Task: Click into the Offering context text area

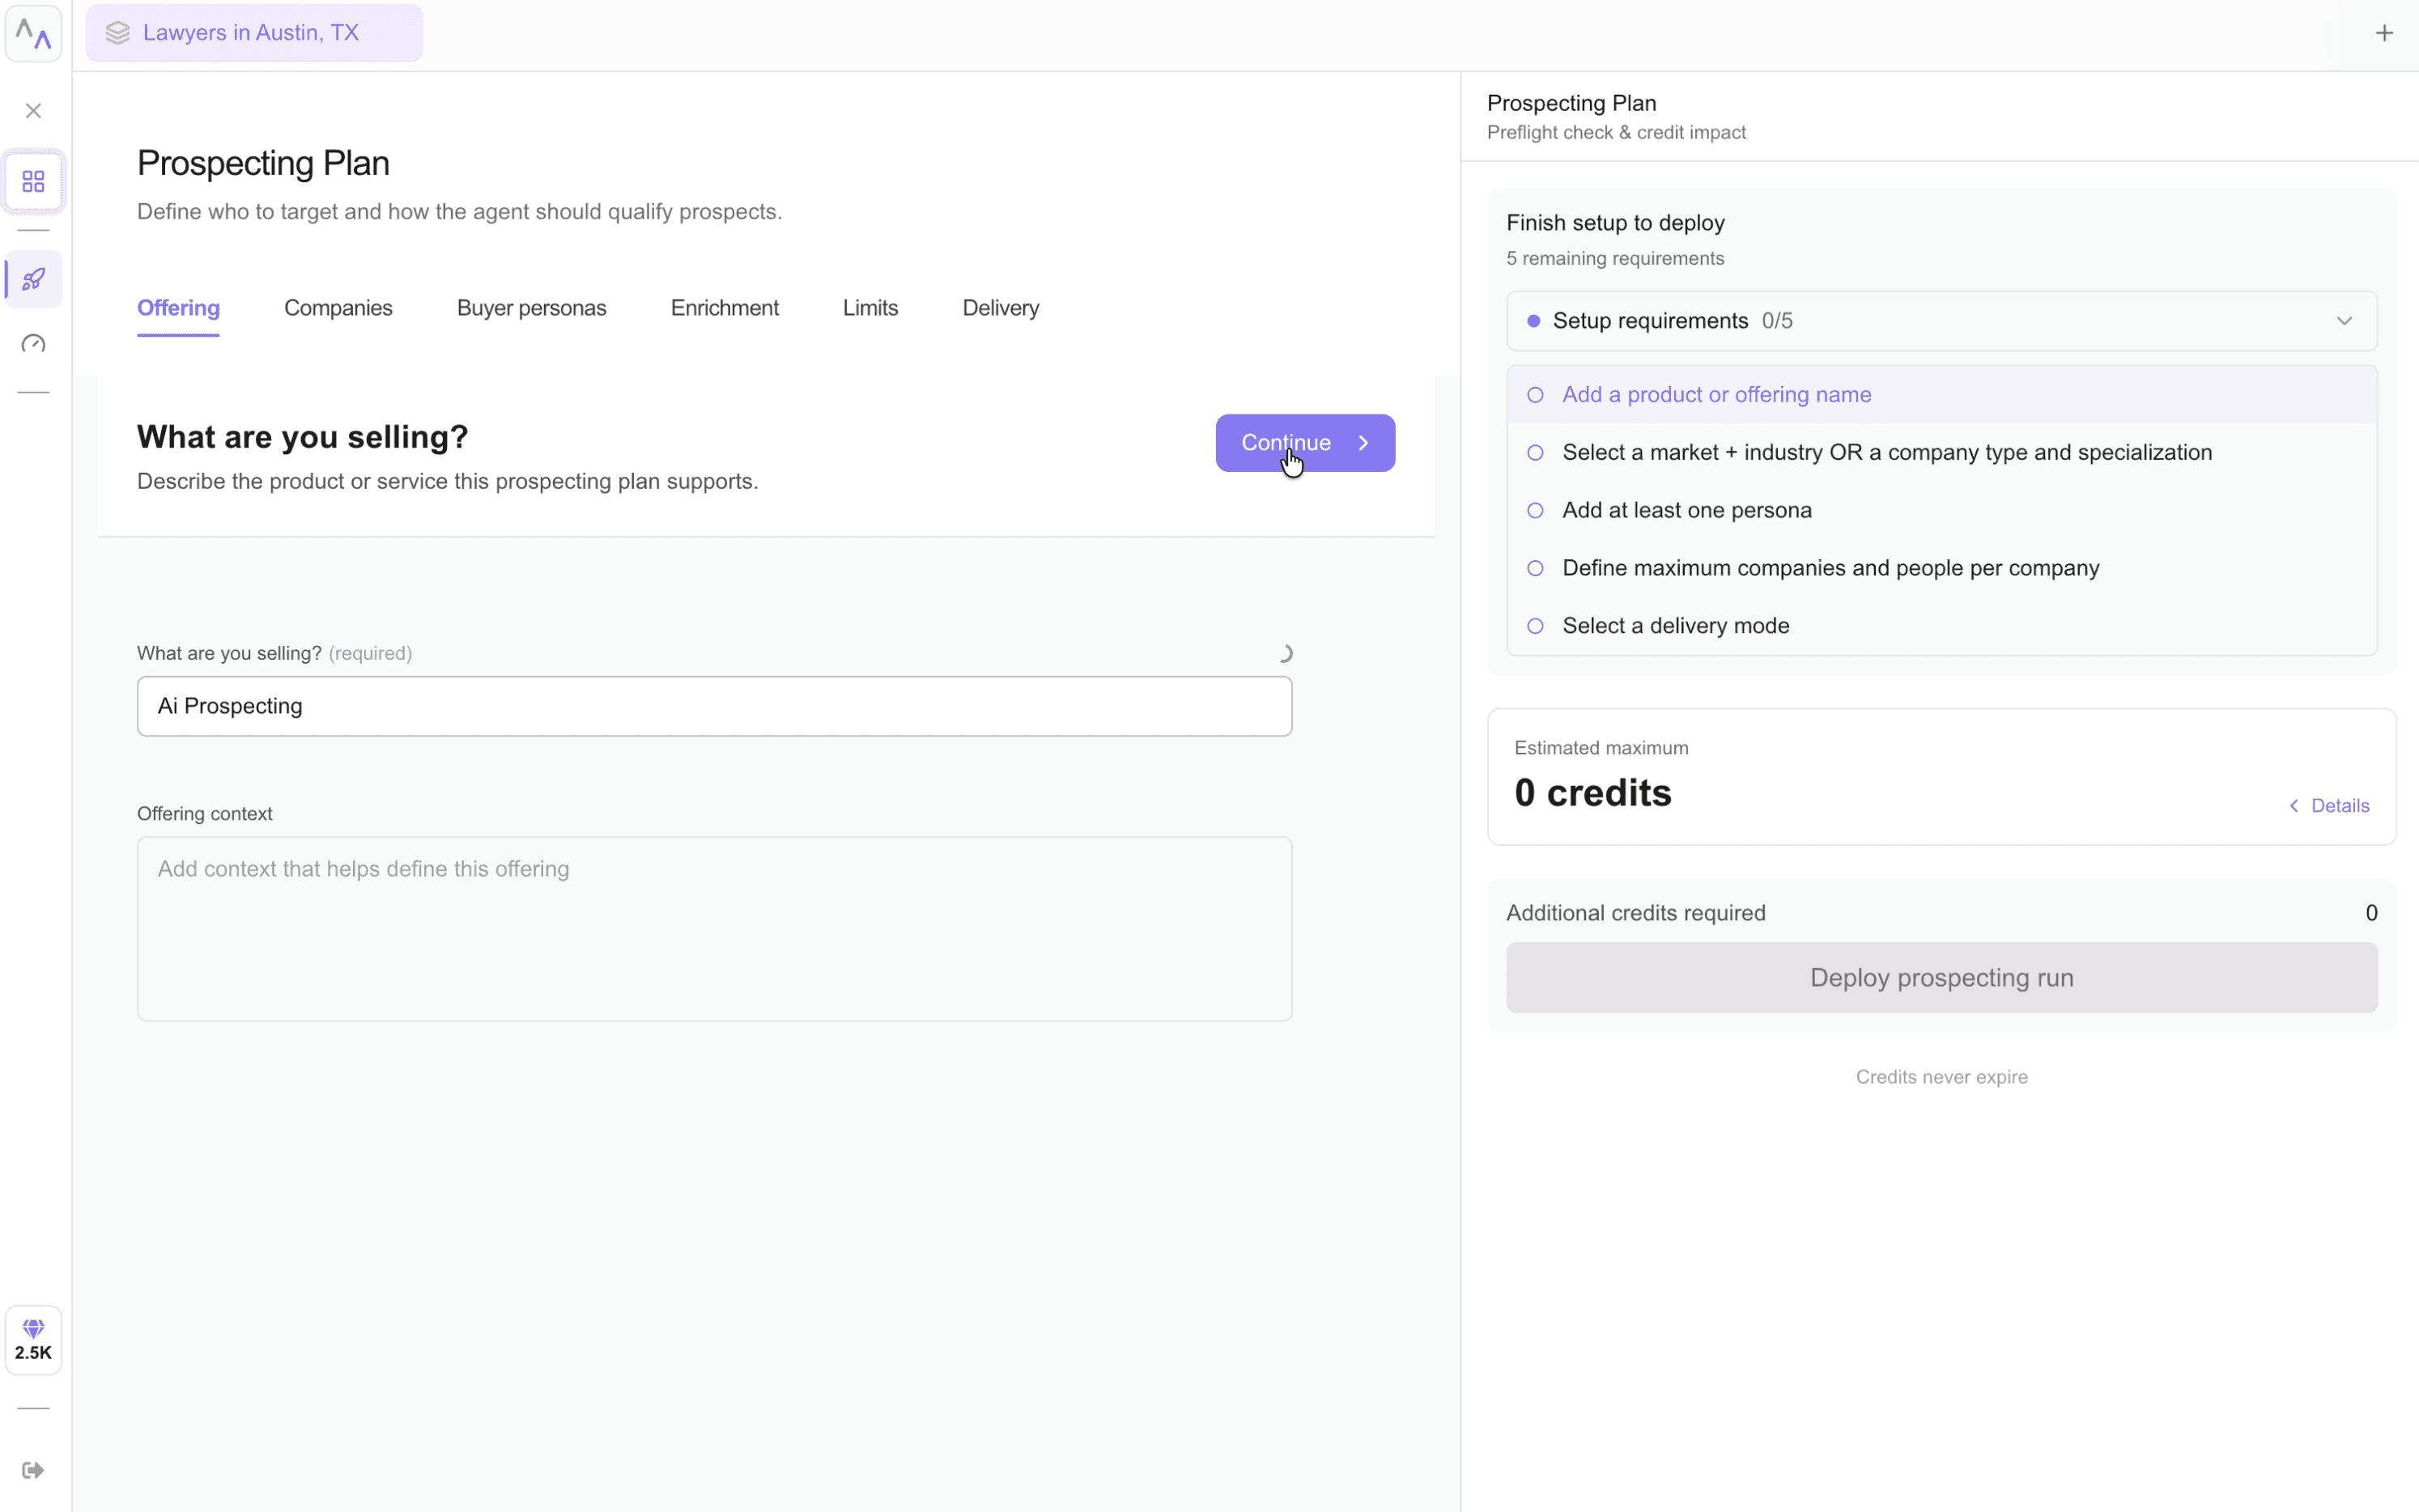Action: (x=714, y=928)
